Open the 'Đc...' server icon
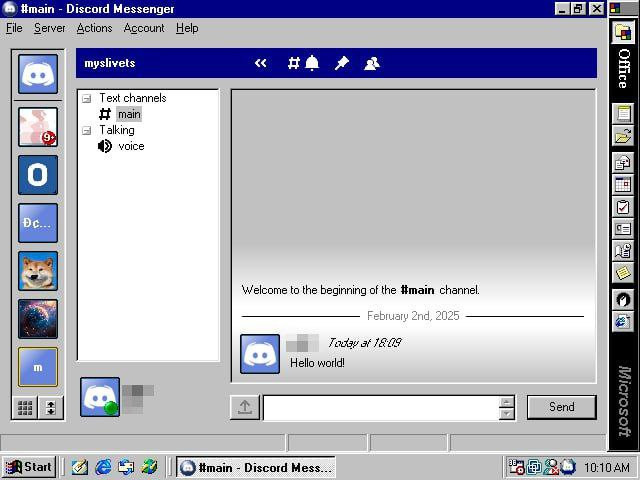 point(38,223)
